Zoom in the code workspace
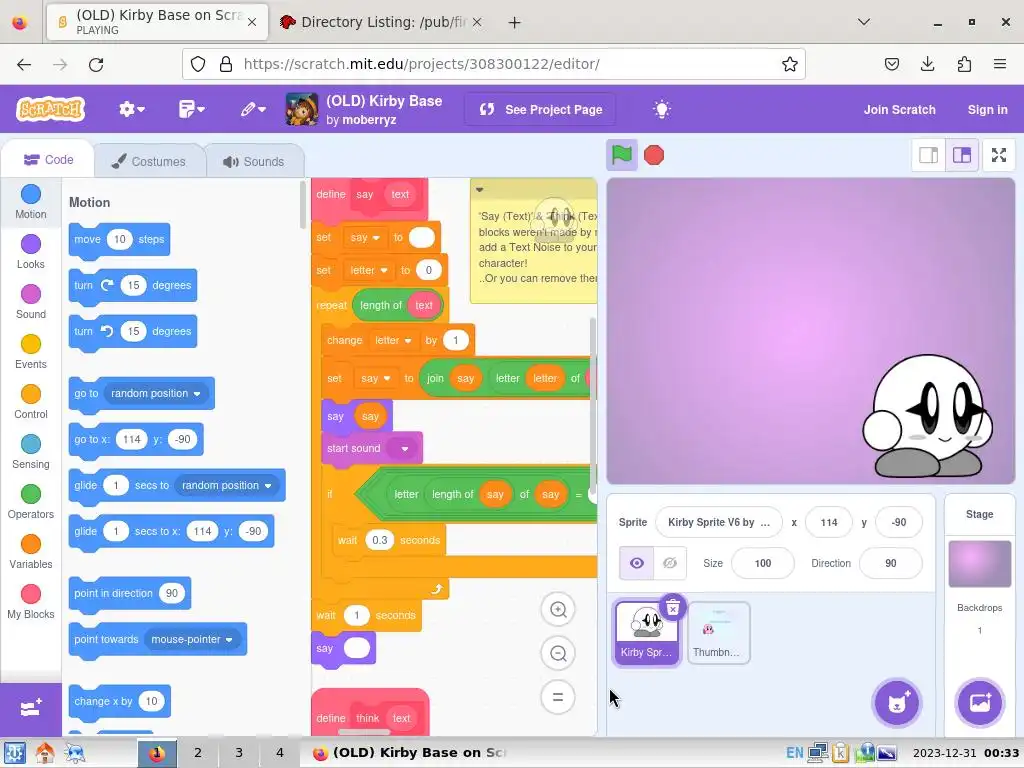 pyautogui.click(x=558, y=609)
